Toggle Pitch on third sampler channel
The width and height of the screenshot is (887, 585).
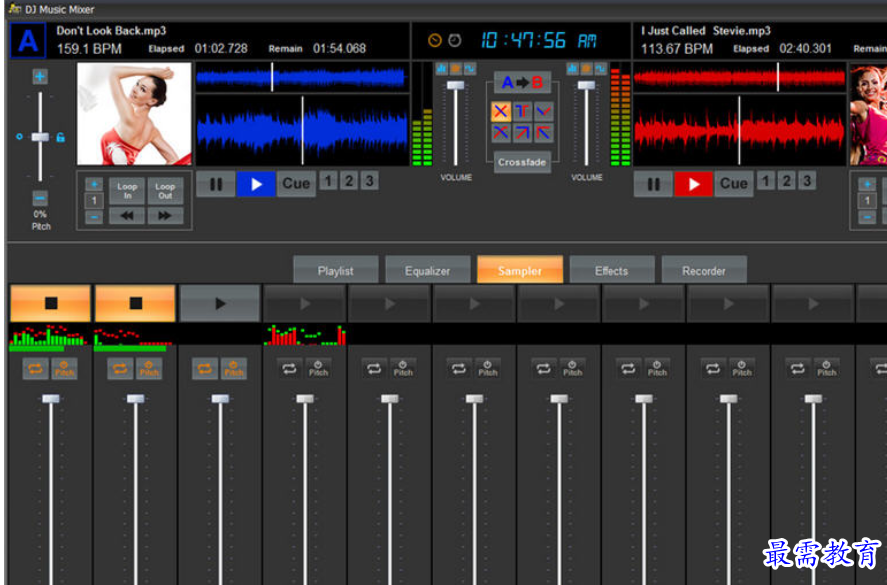tap(234, 369)
